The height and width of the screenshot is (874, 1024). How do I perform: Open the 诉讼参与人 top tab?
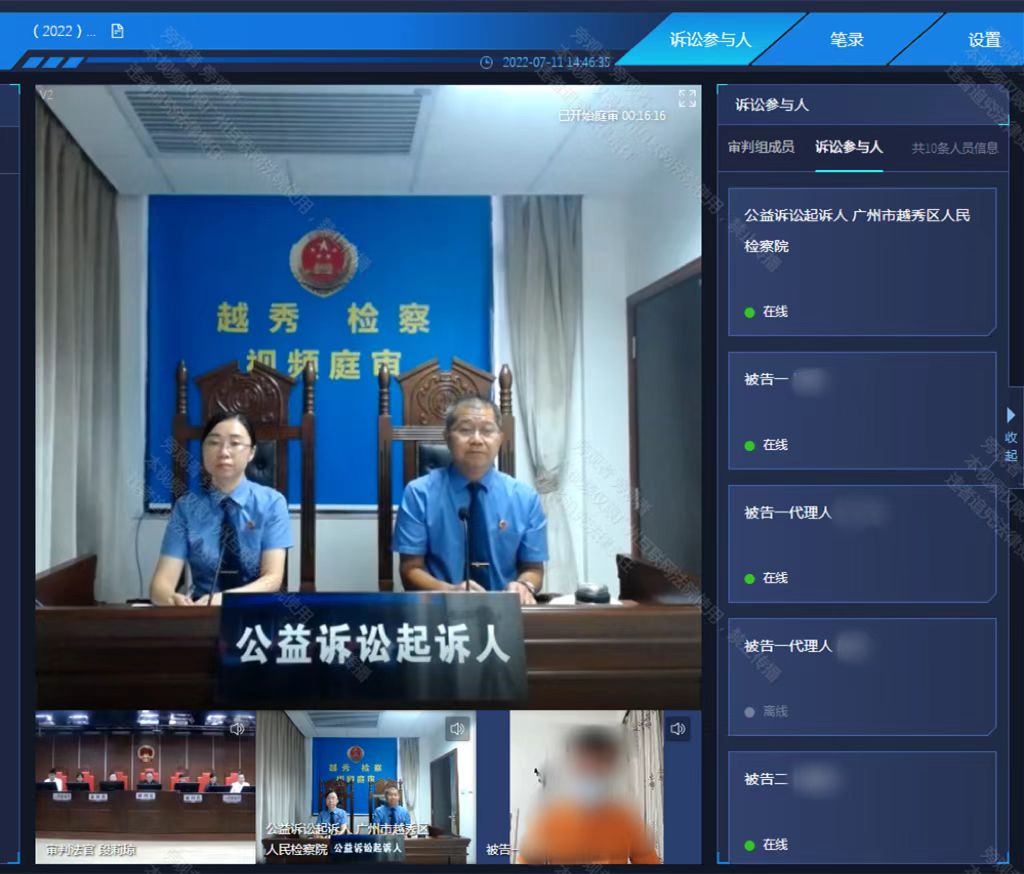tap(710, 39)
